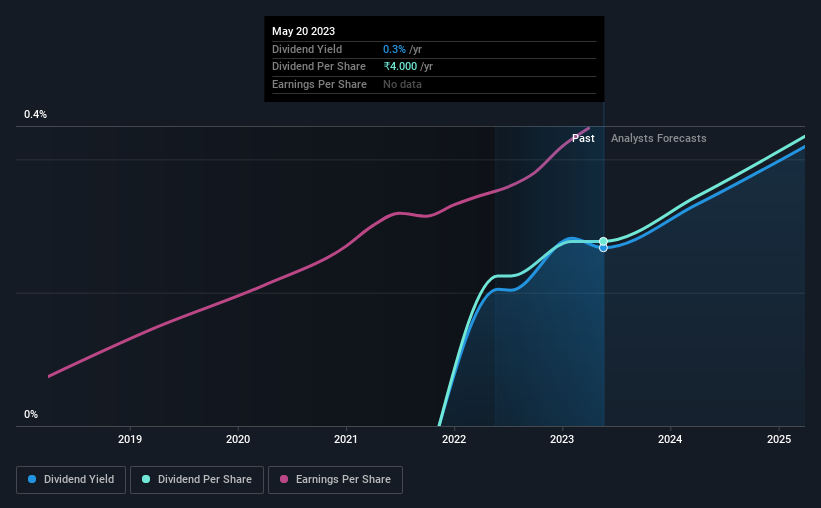Click the teal Dividend Per Share legend dot
Viewport: 821px width, 508px height.
tap(146, 479)
